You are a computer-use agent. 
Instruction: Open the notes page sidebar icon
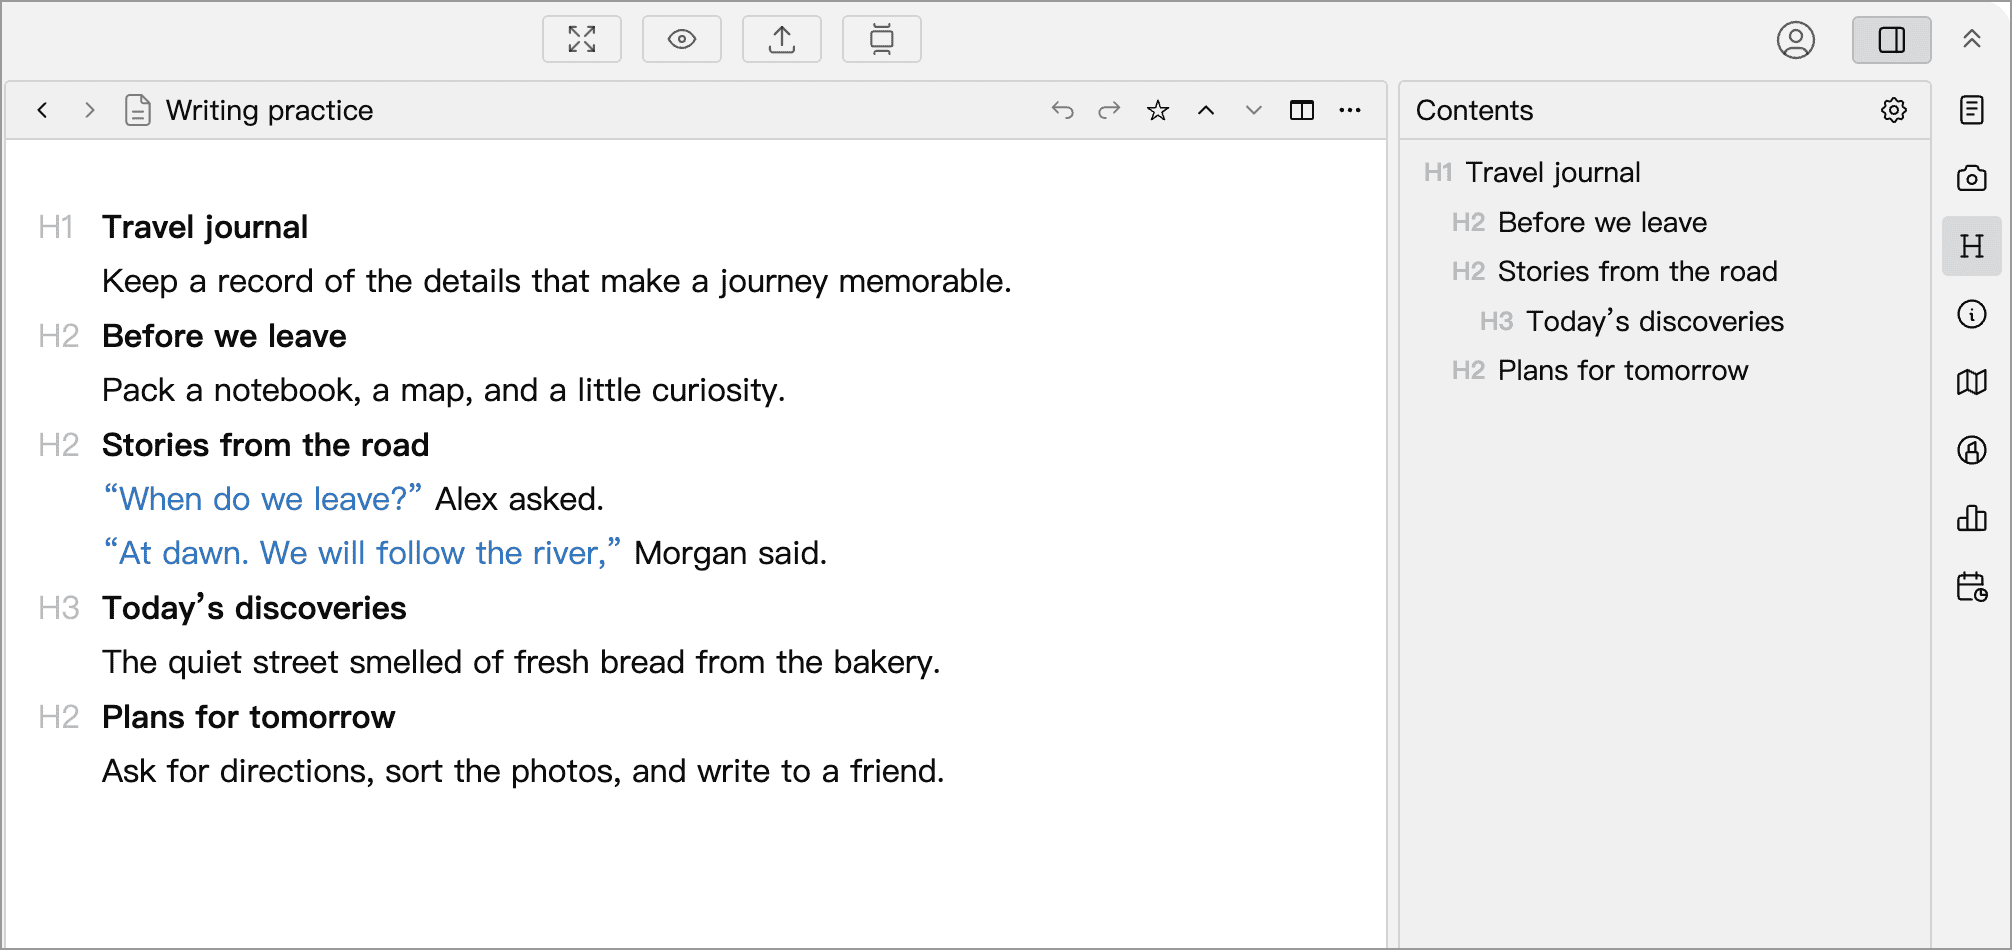[x=1972, y=110]
